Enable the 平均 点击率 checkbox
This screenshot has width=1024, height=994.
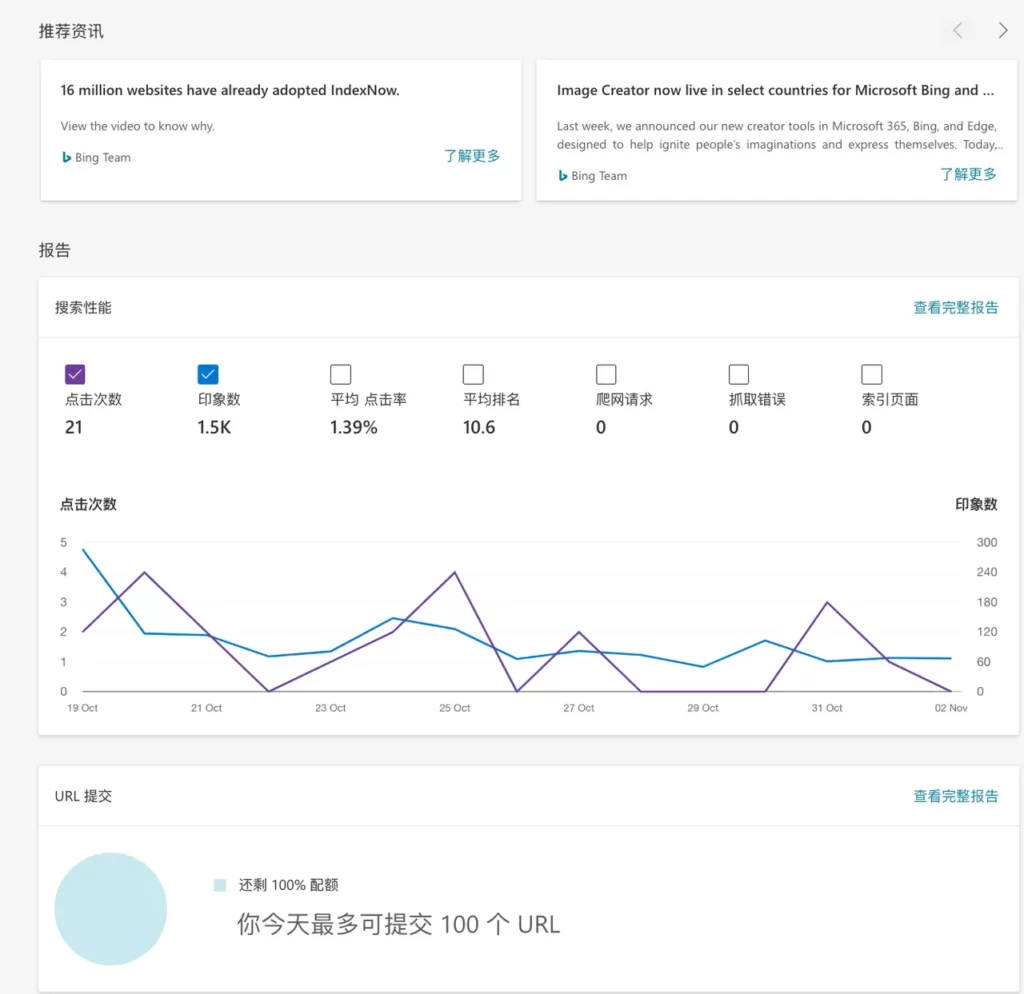coord(340,374)
